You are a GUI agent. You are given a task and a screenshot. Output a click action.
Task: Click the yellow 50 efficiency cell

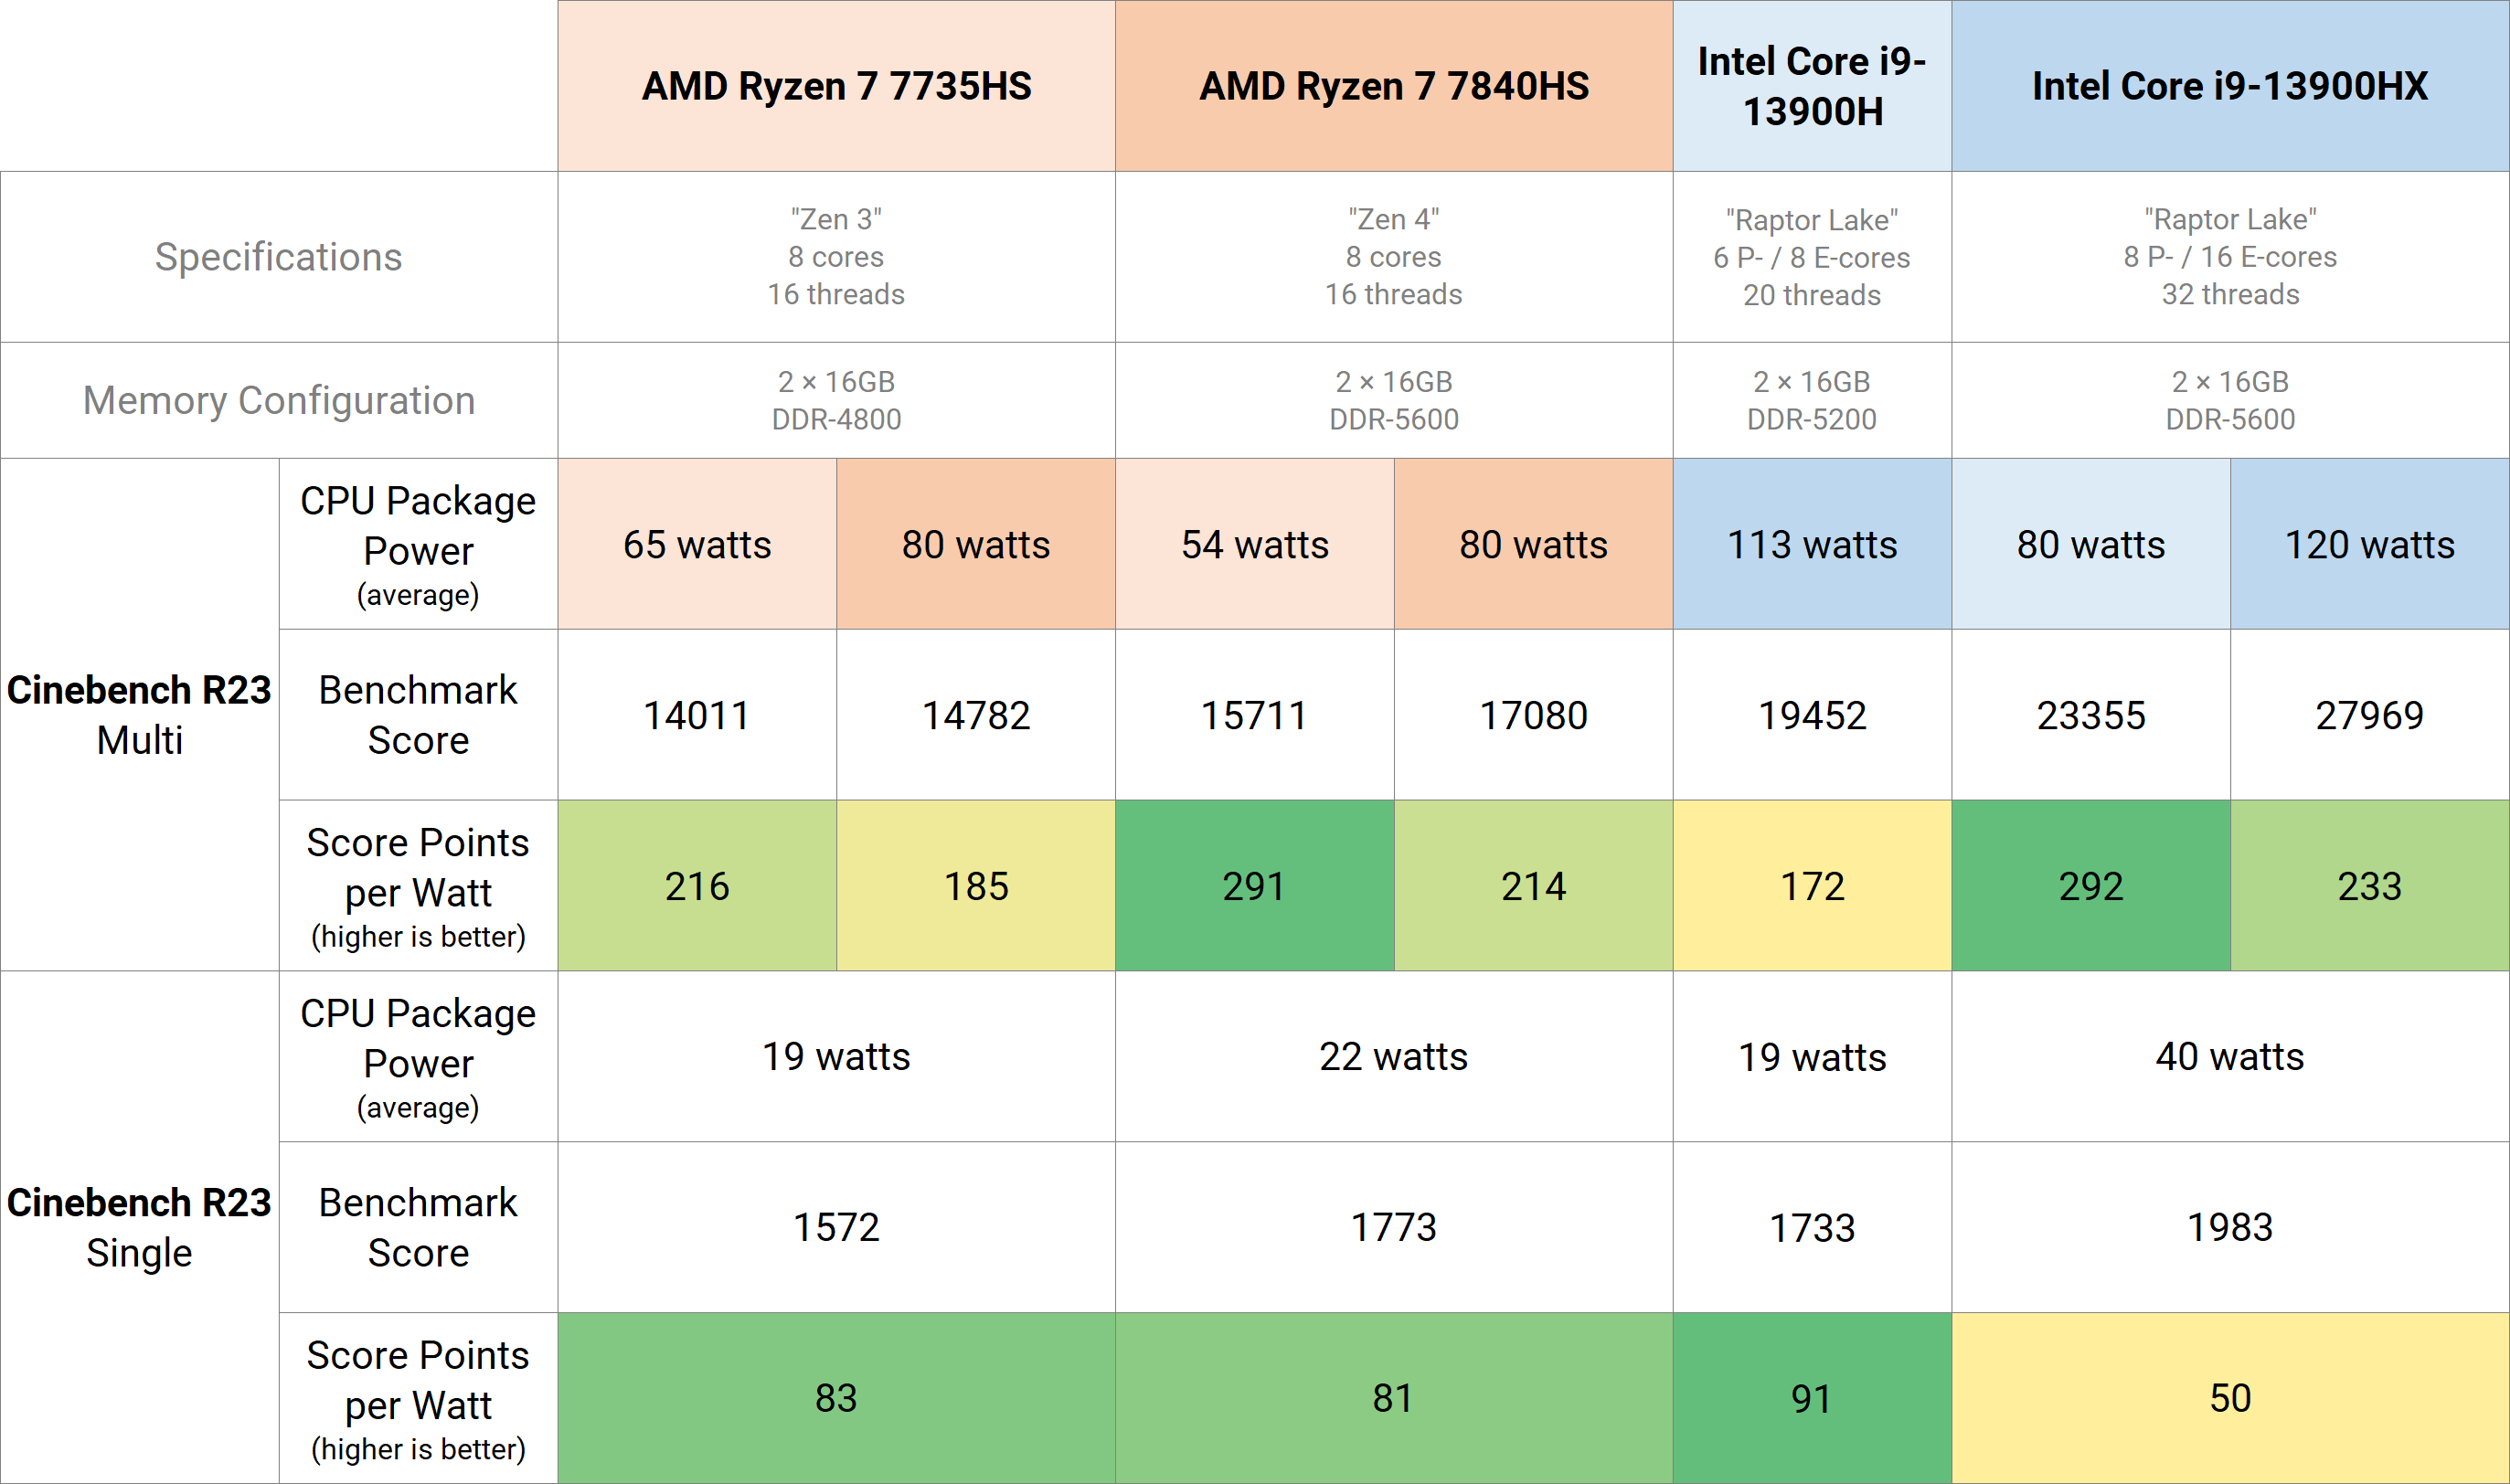2229,1398
